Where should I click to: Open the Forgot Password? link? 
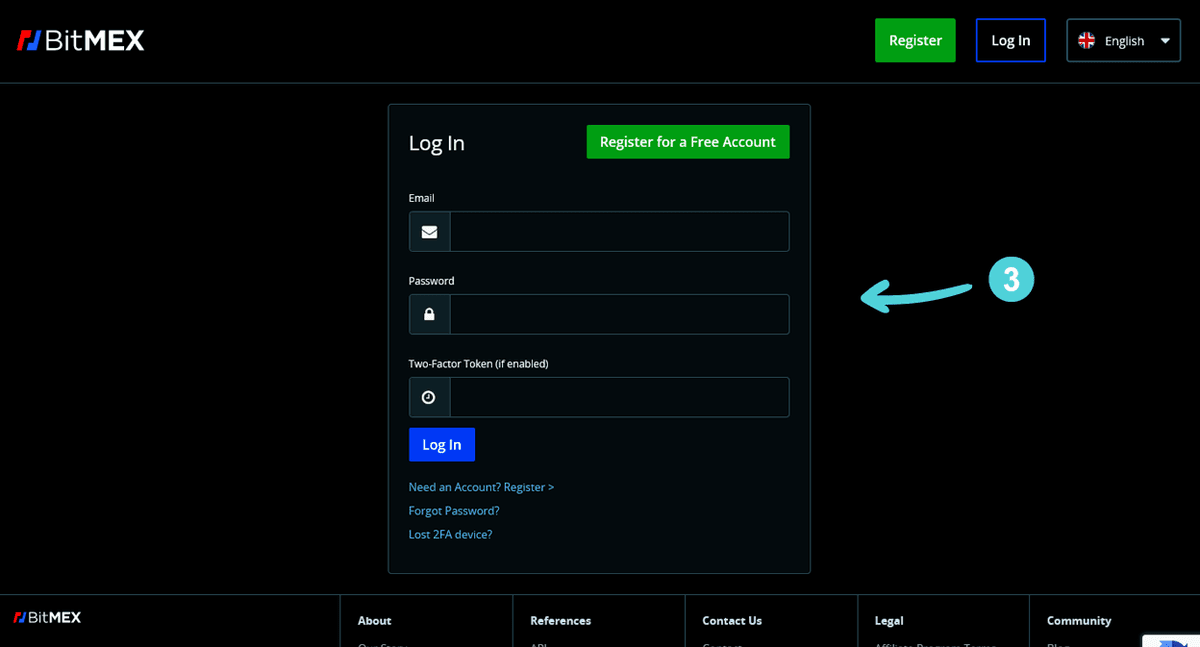454,511
